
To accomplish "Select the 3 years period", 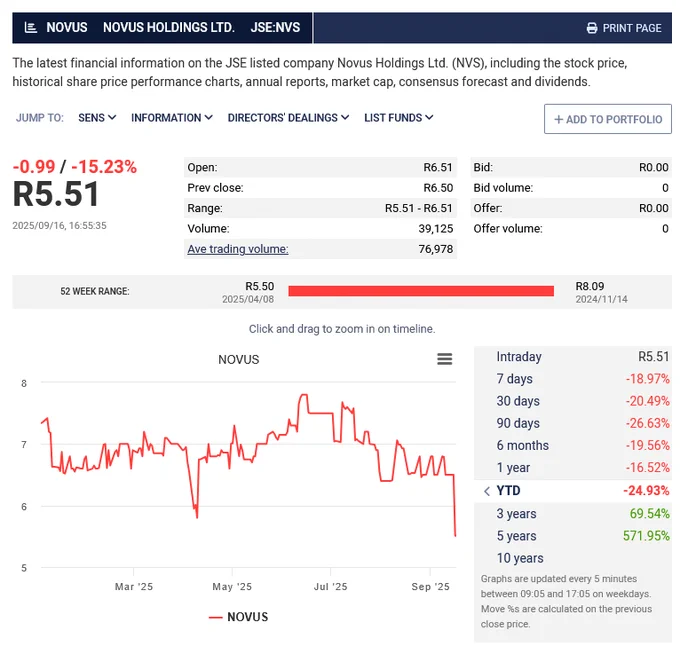I will [x=572, y=513].
